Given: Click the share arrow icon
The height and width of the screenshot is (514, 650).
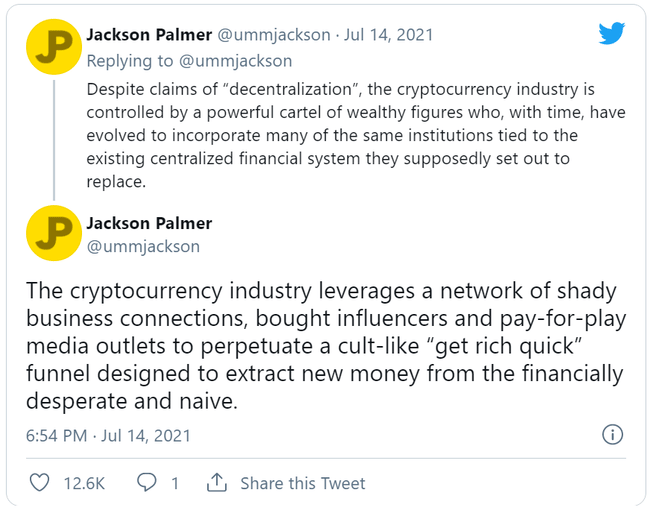Looking at the screenshot, I should pos(216,483).
